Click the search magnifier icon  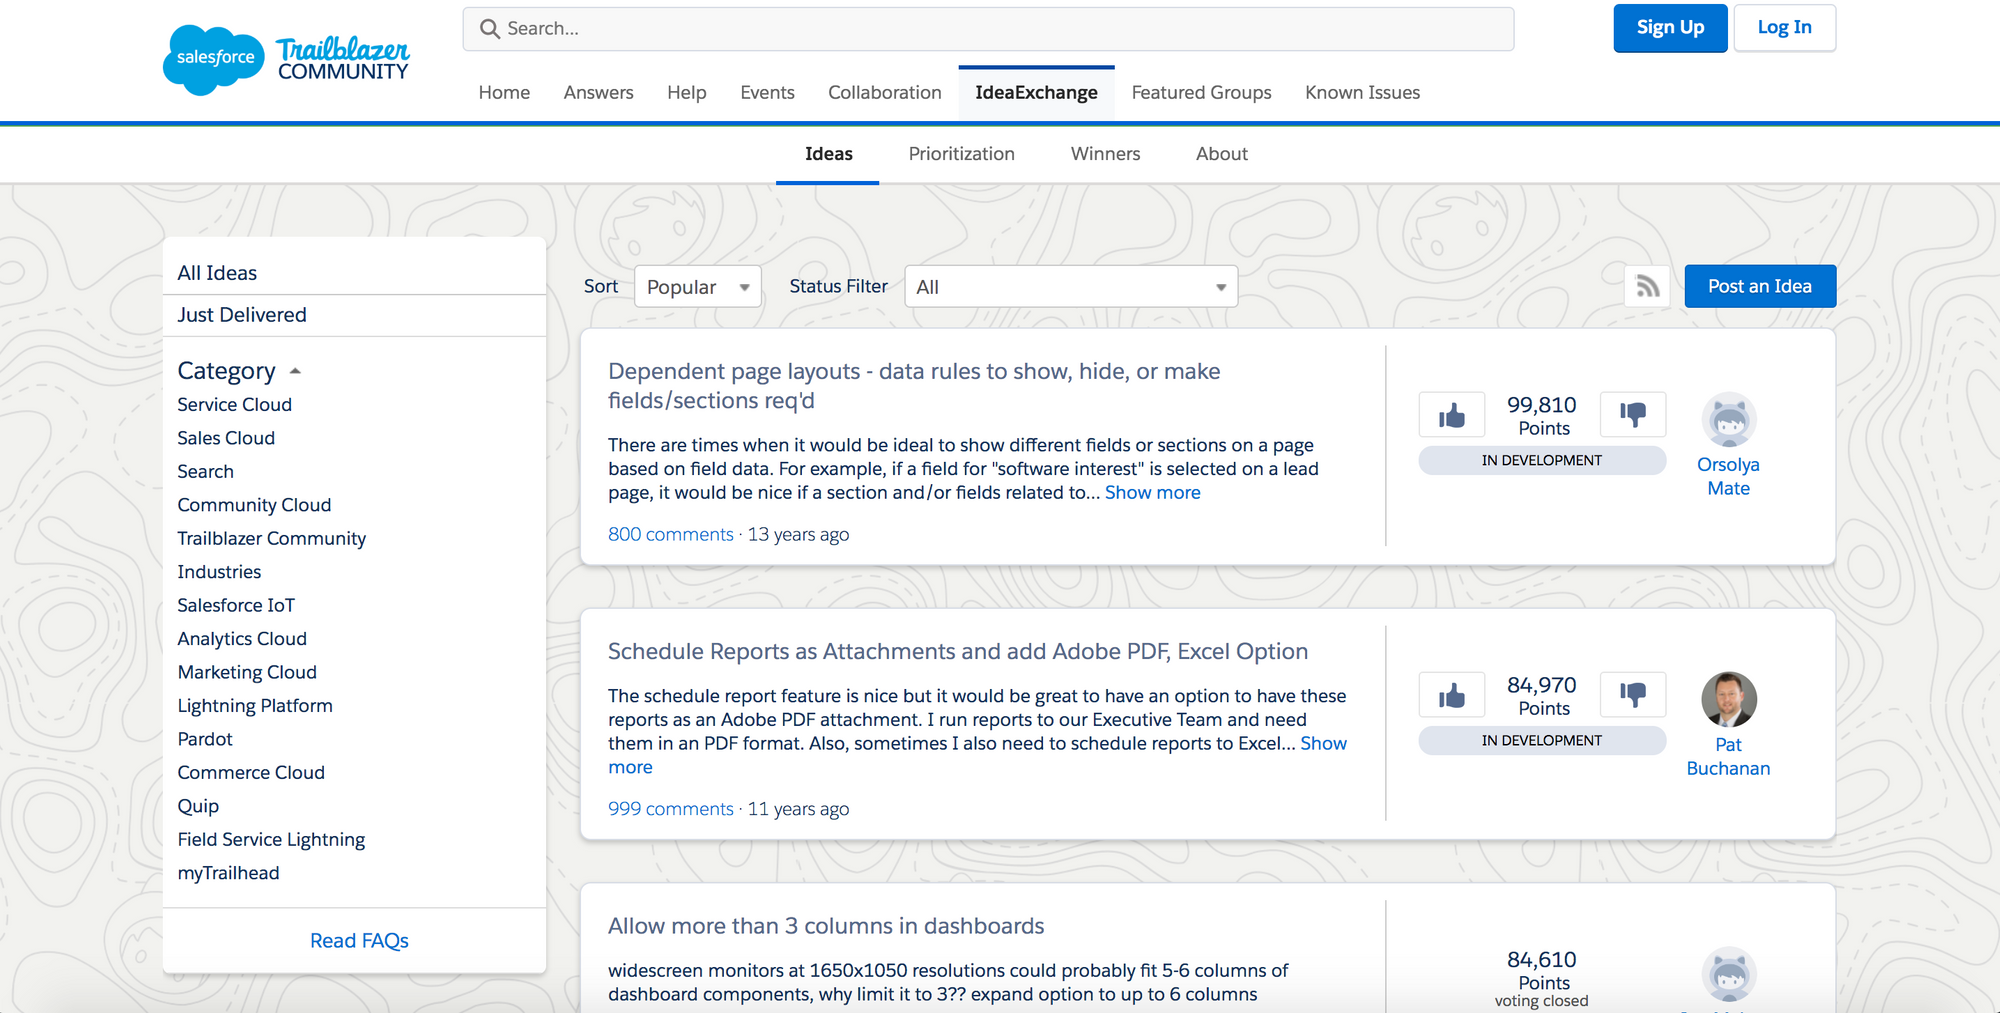[x=490, y=29]
